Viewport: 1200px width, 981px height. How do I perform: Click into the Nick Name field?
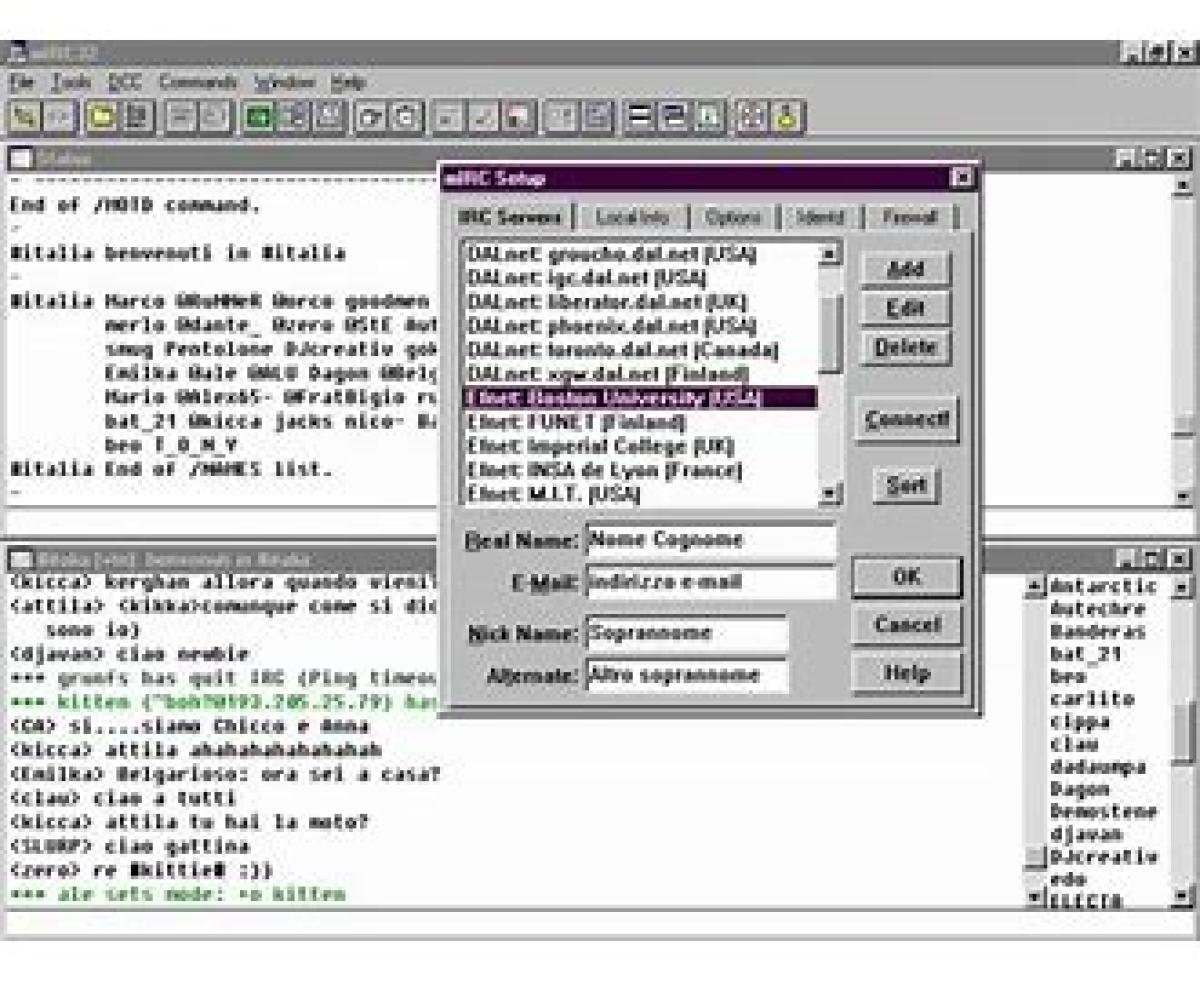686,633
